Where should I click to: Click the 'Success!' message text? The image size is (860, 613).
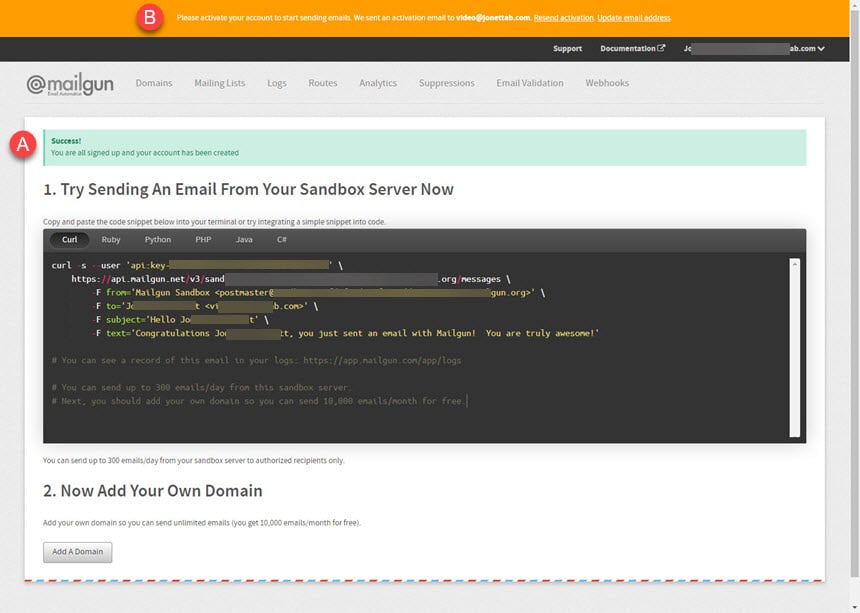click(x=66, y=141)
